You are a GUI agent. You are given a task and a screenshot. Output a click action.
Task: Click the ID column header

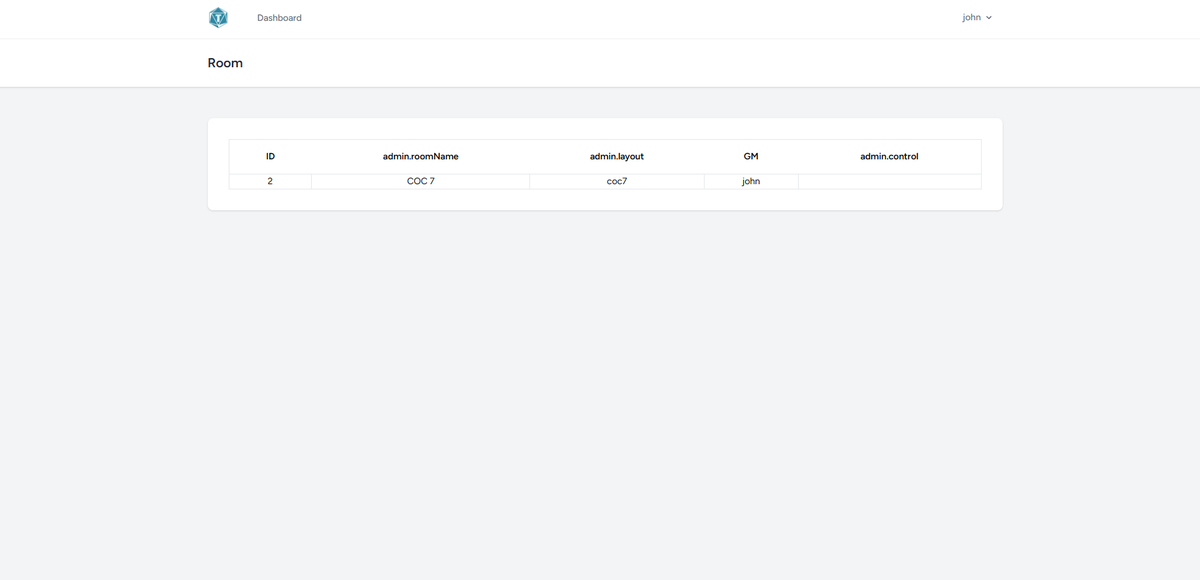pos(270,157)
